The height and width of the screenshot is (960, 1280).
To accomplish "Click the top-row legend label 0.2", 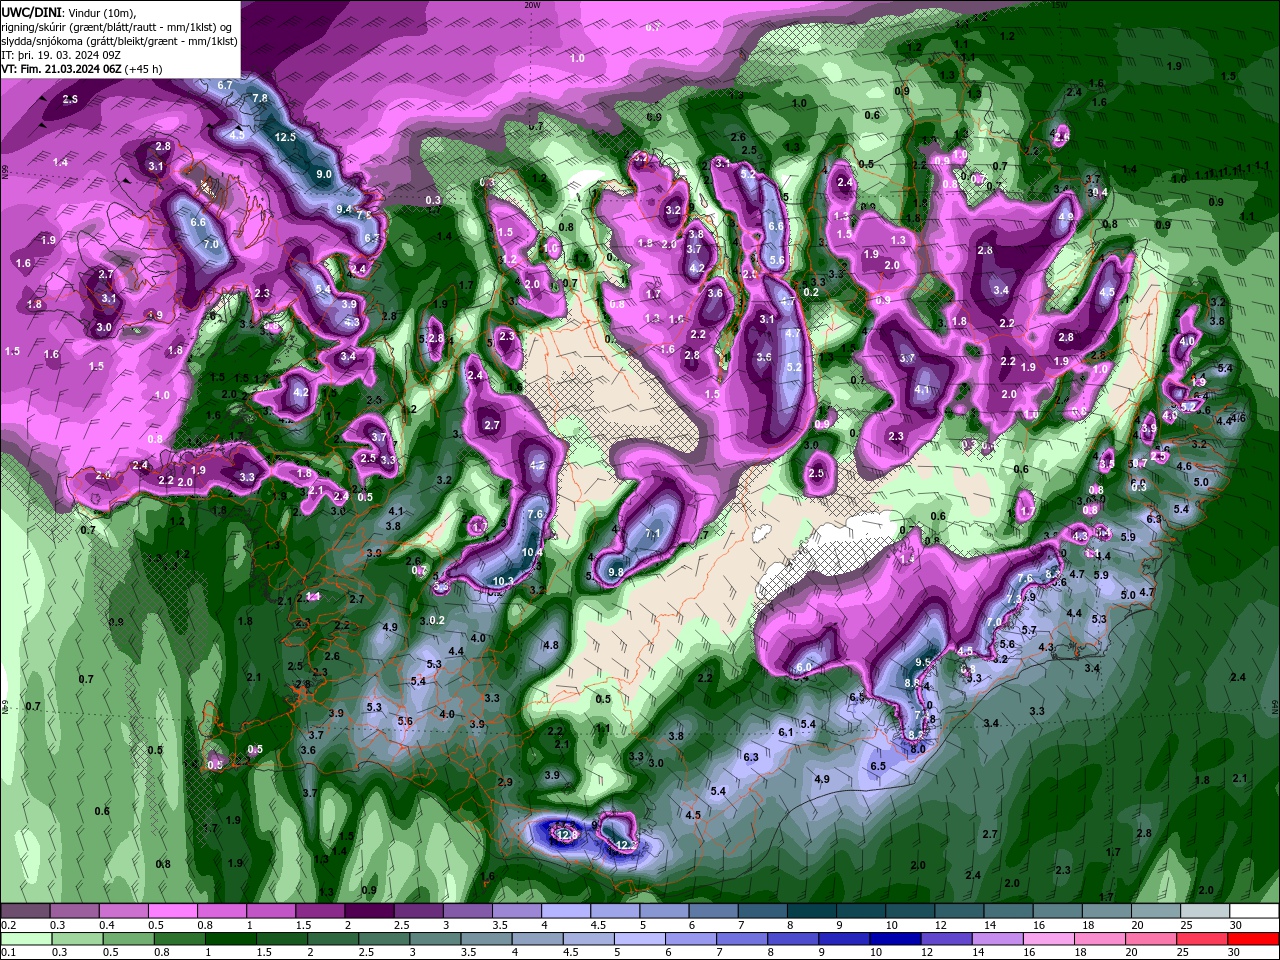I will click(x=8, y=925).
